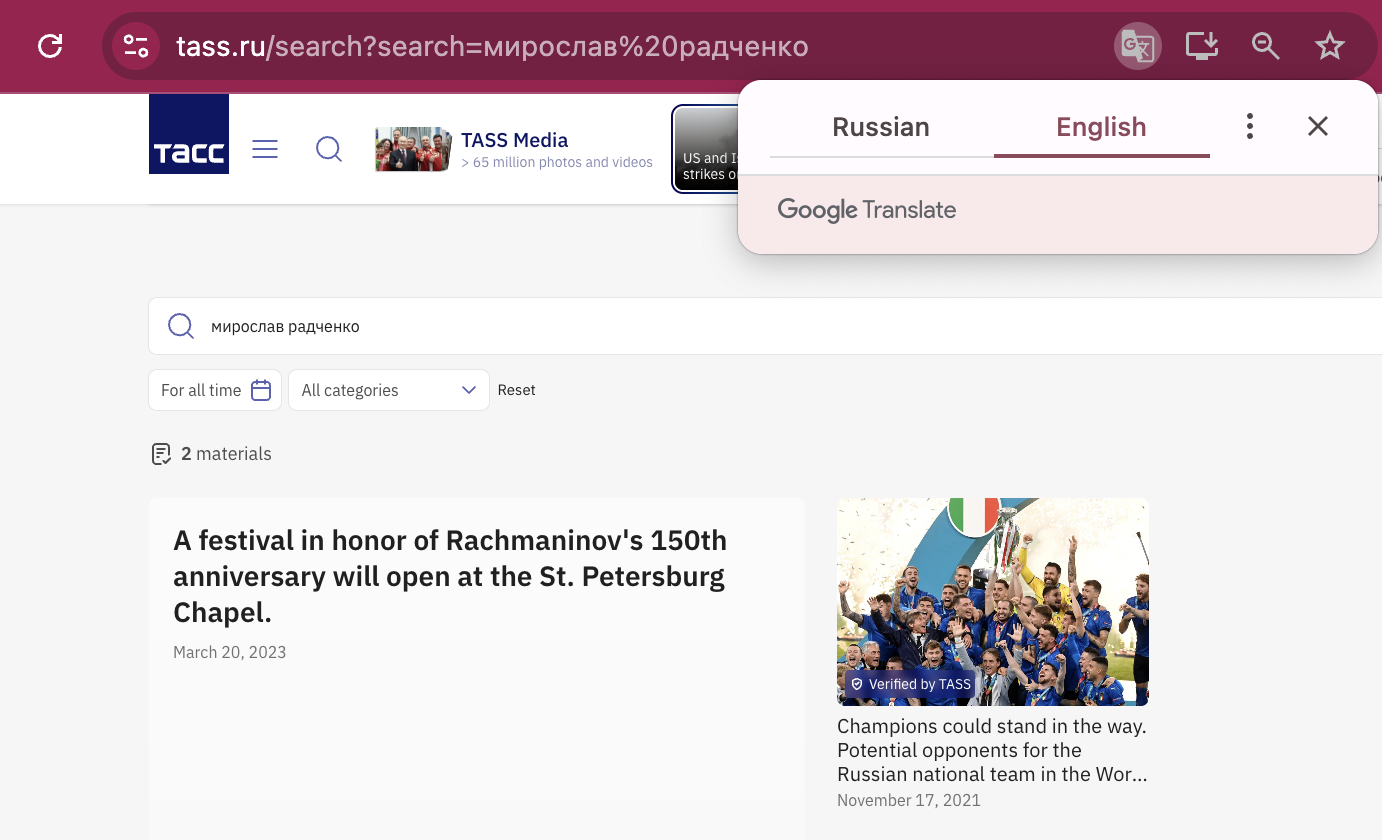Image resolution: width=1382 pixels, height=840 pixels.
Task: Open the TASS hamburger menu
Action: 265,149
